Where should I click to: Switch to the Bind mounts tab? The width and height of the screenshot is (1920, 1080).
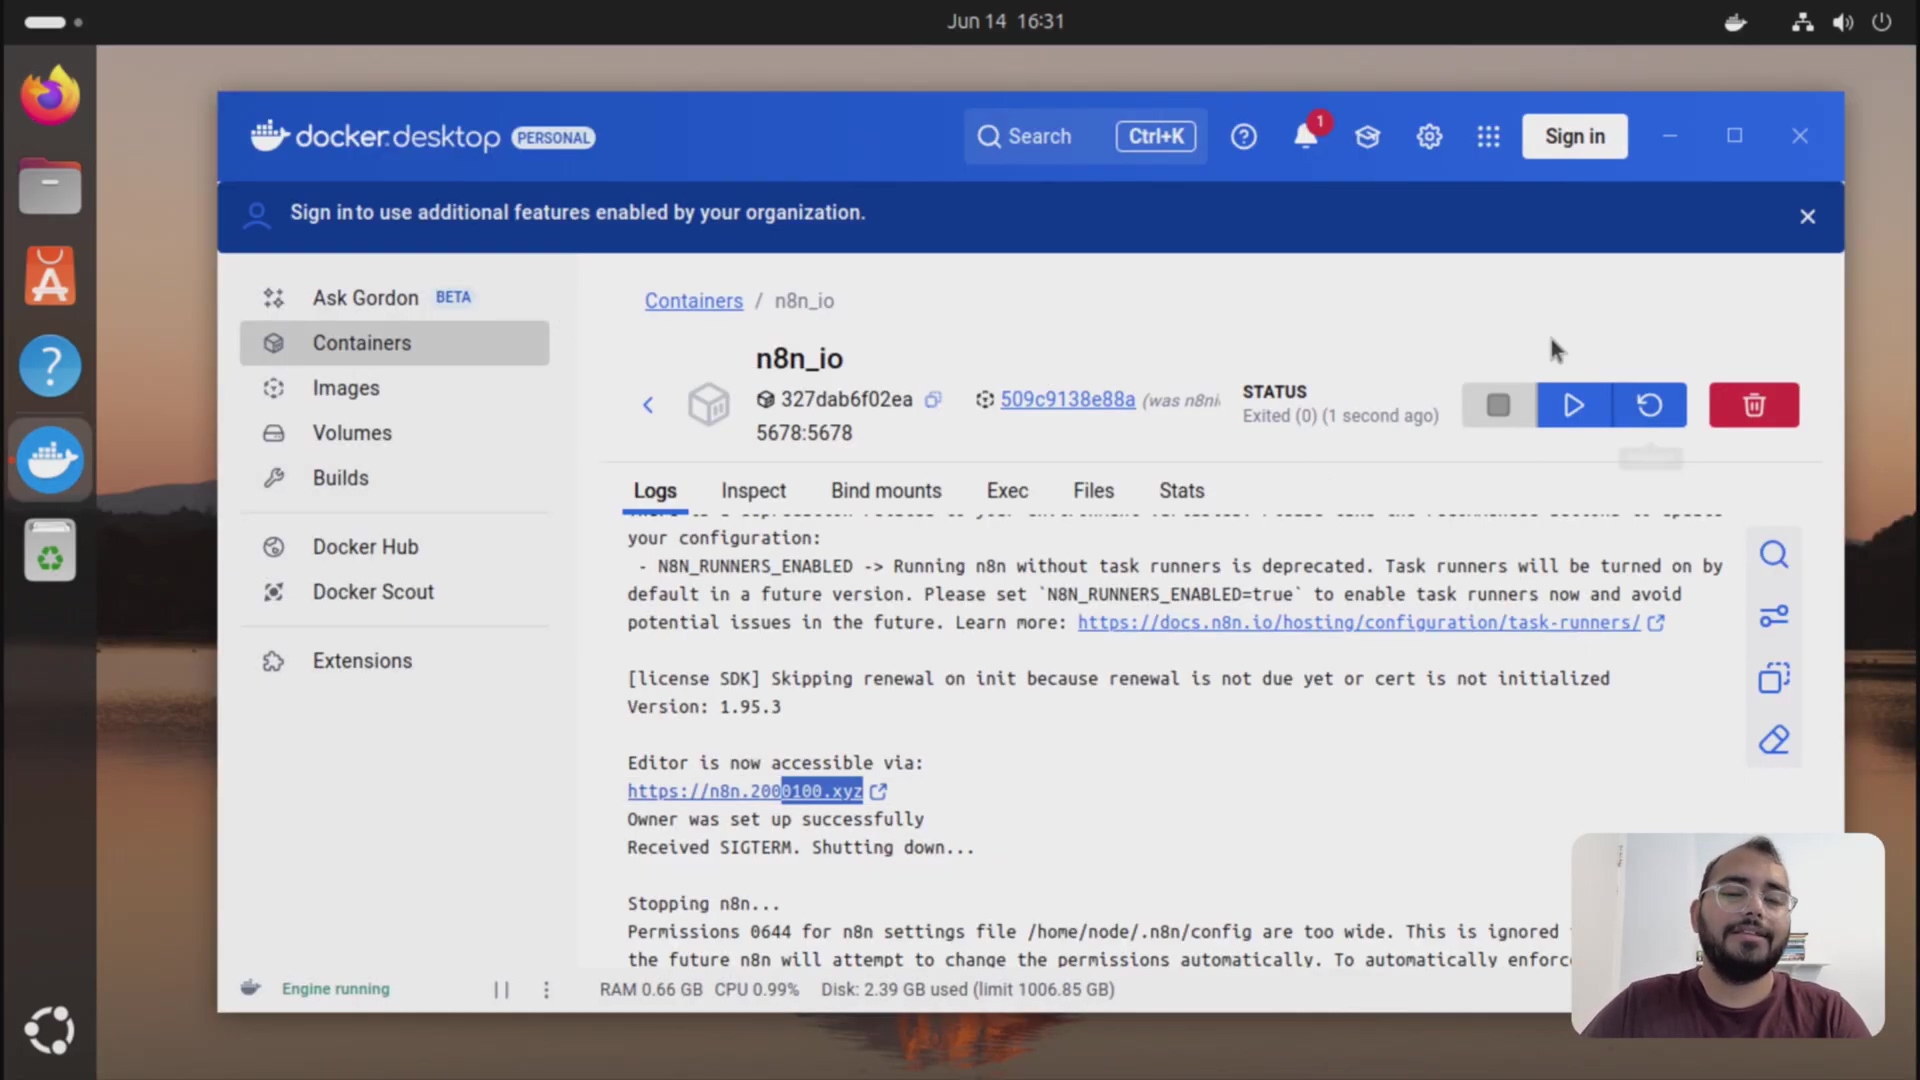(886, 491)
